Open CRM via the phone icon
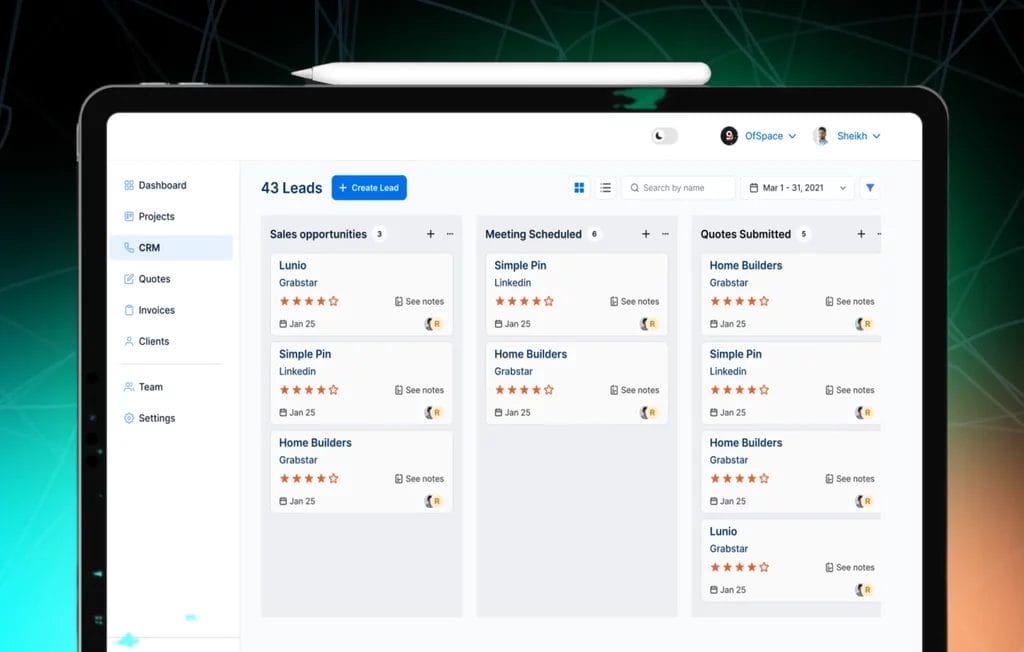Screen dimensions: 1024x652 point(131,247)
